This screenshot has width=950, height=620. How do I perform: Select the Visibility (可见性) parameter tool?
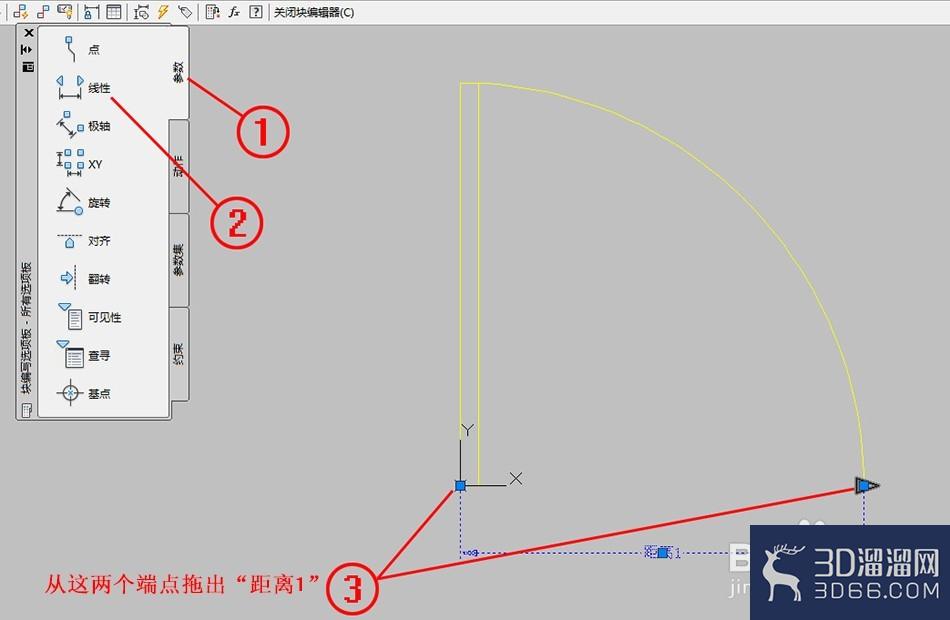[x=89, y=317]
